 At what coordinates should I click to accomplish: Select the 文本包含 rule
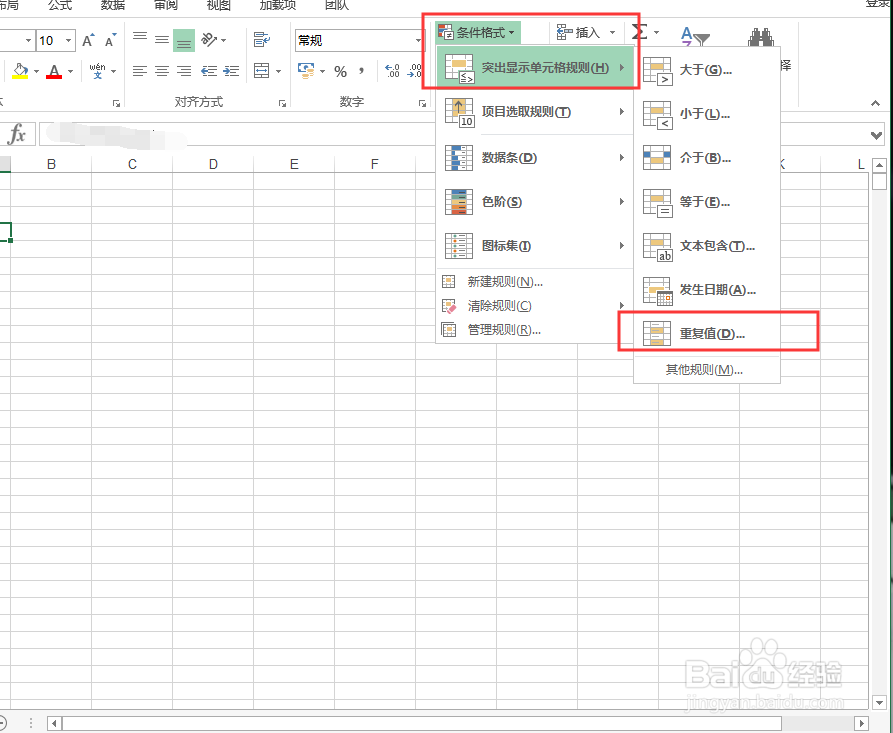(x=707, y=245)
